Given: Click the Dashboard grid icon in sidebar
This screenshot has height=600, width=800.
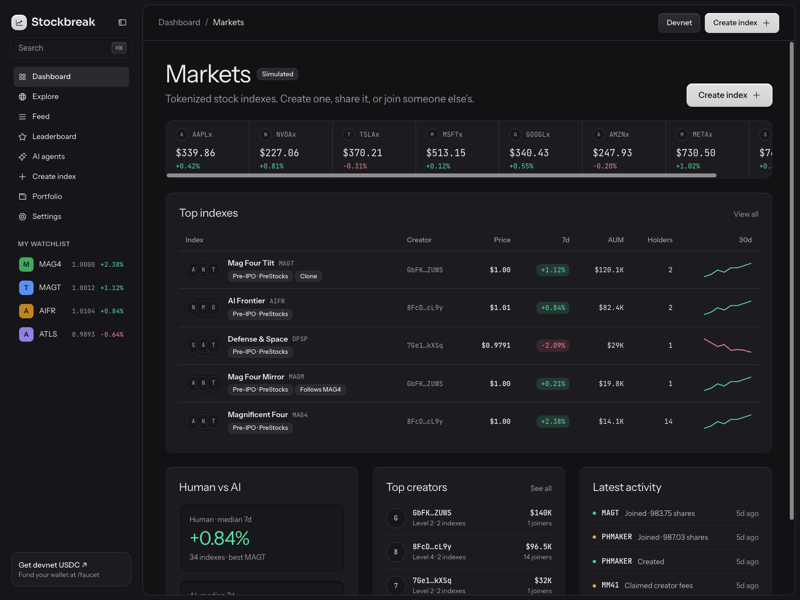Looking at the screenshot, I should pos(22,77).
